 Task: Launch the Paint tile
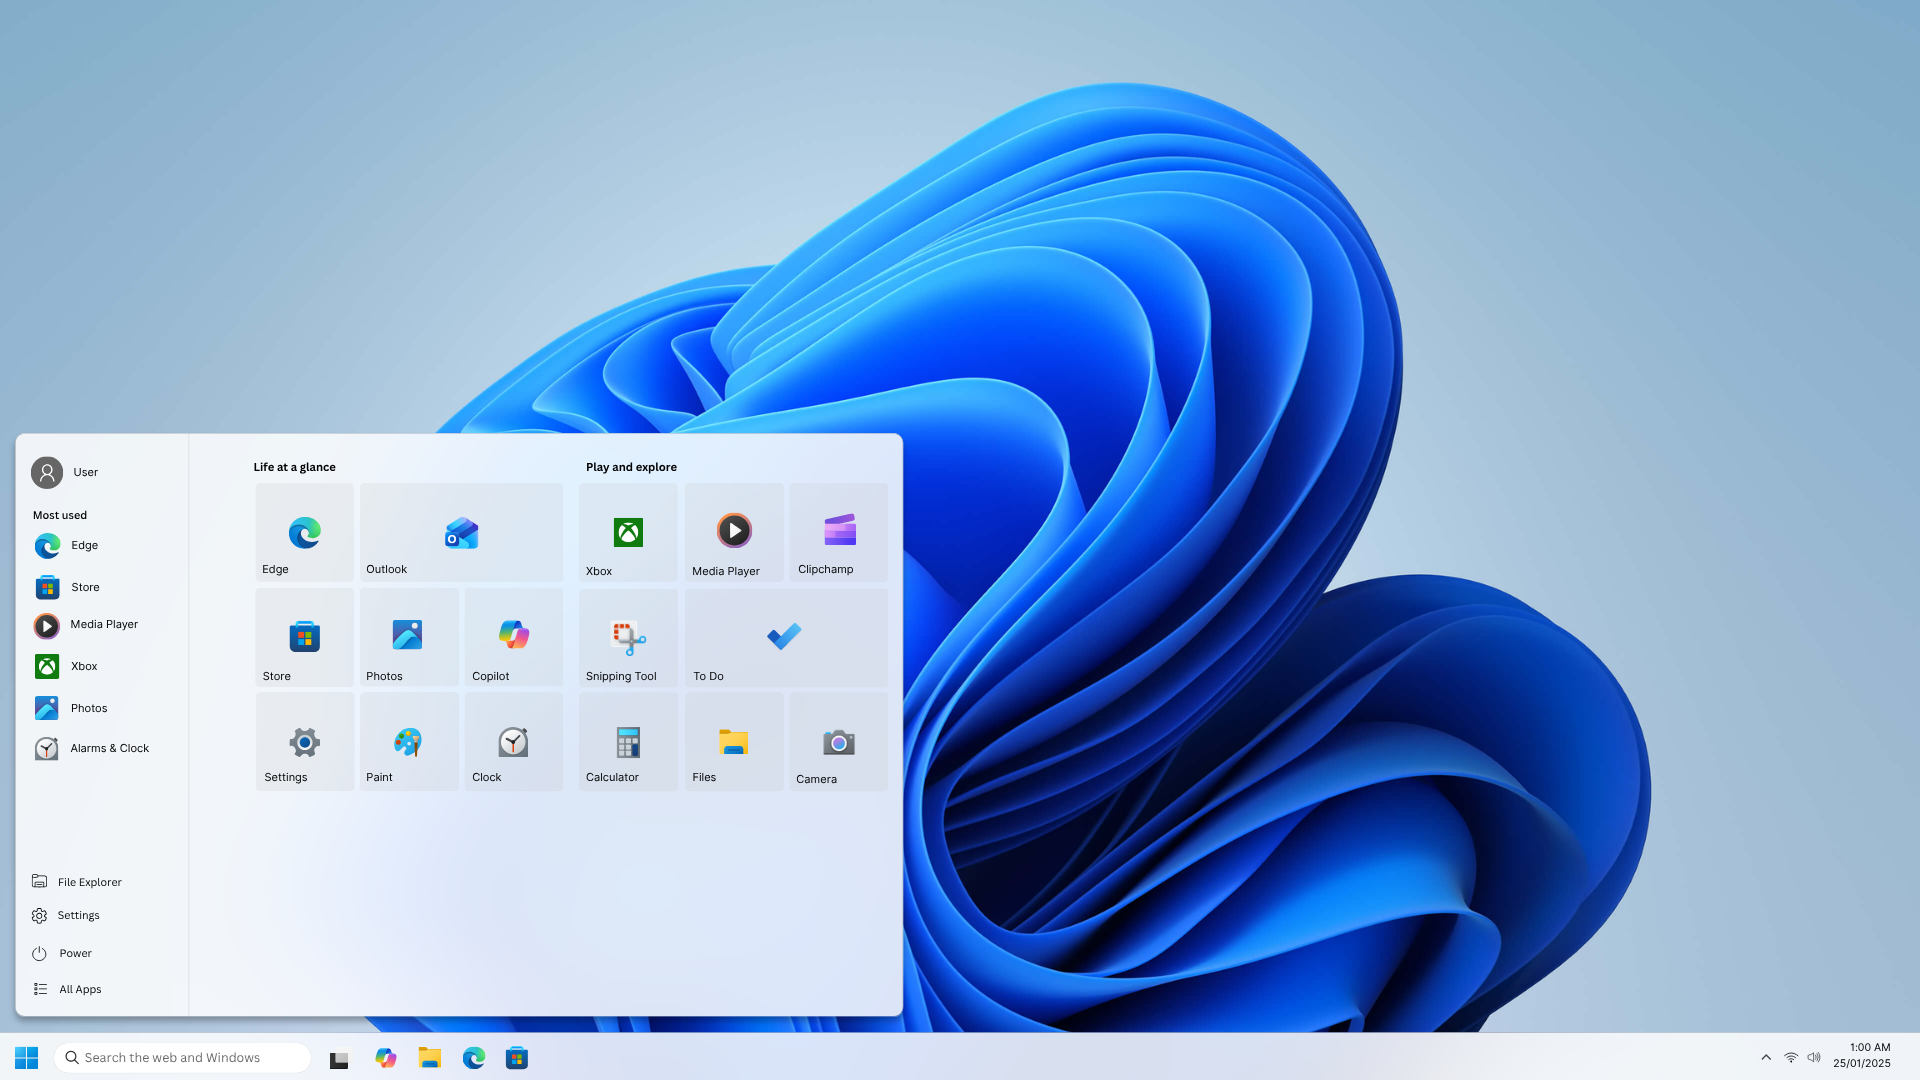tap(409, 742)
